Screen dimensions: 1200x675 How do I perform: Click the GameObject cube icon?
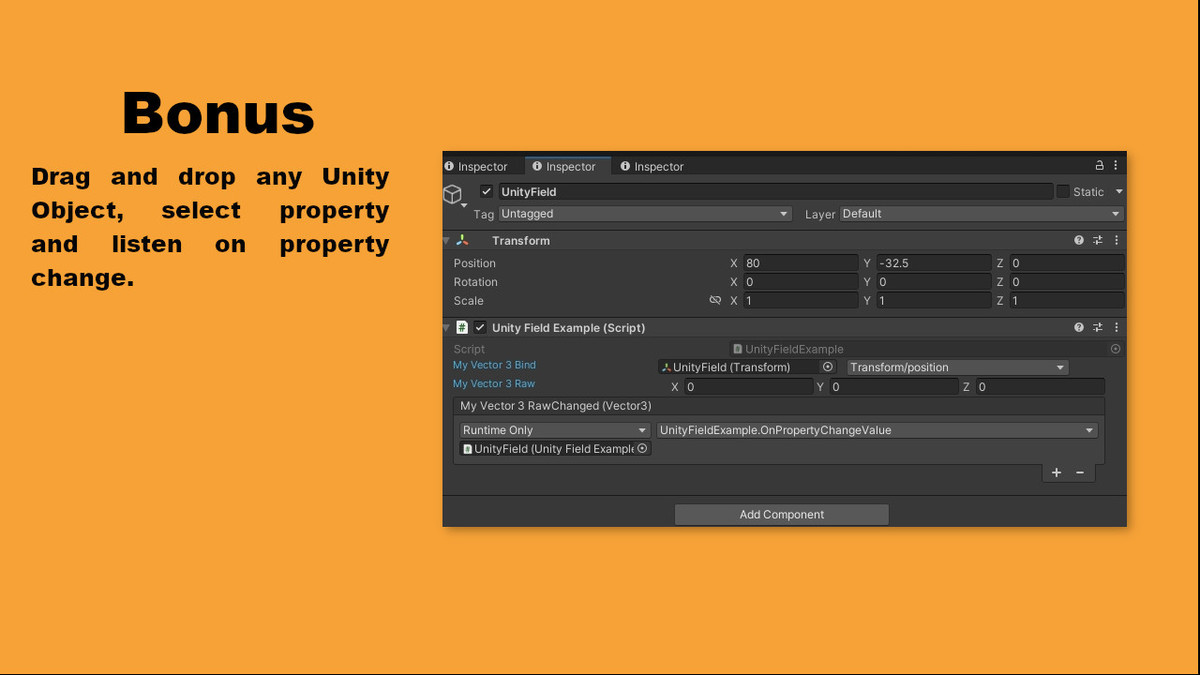[452, 194]
